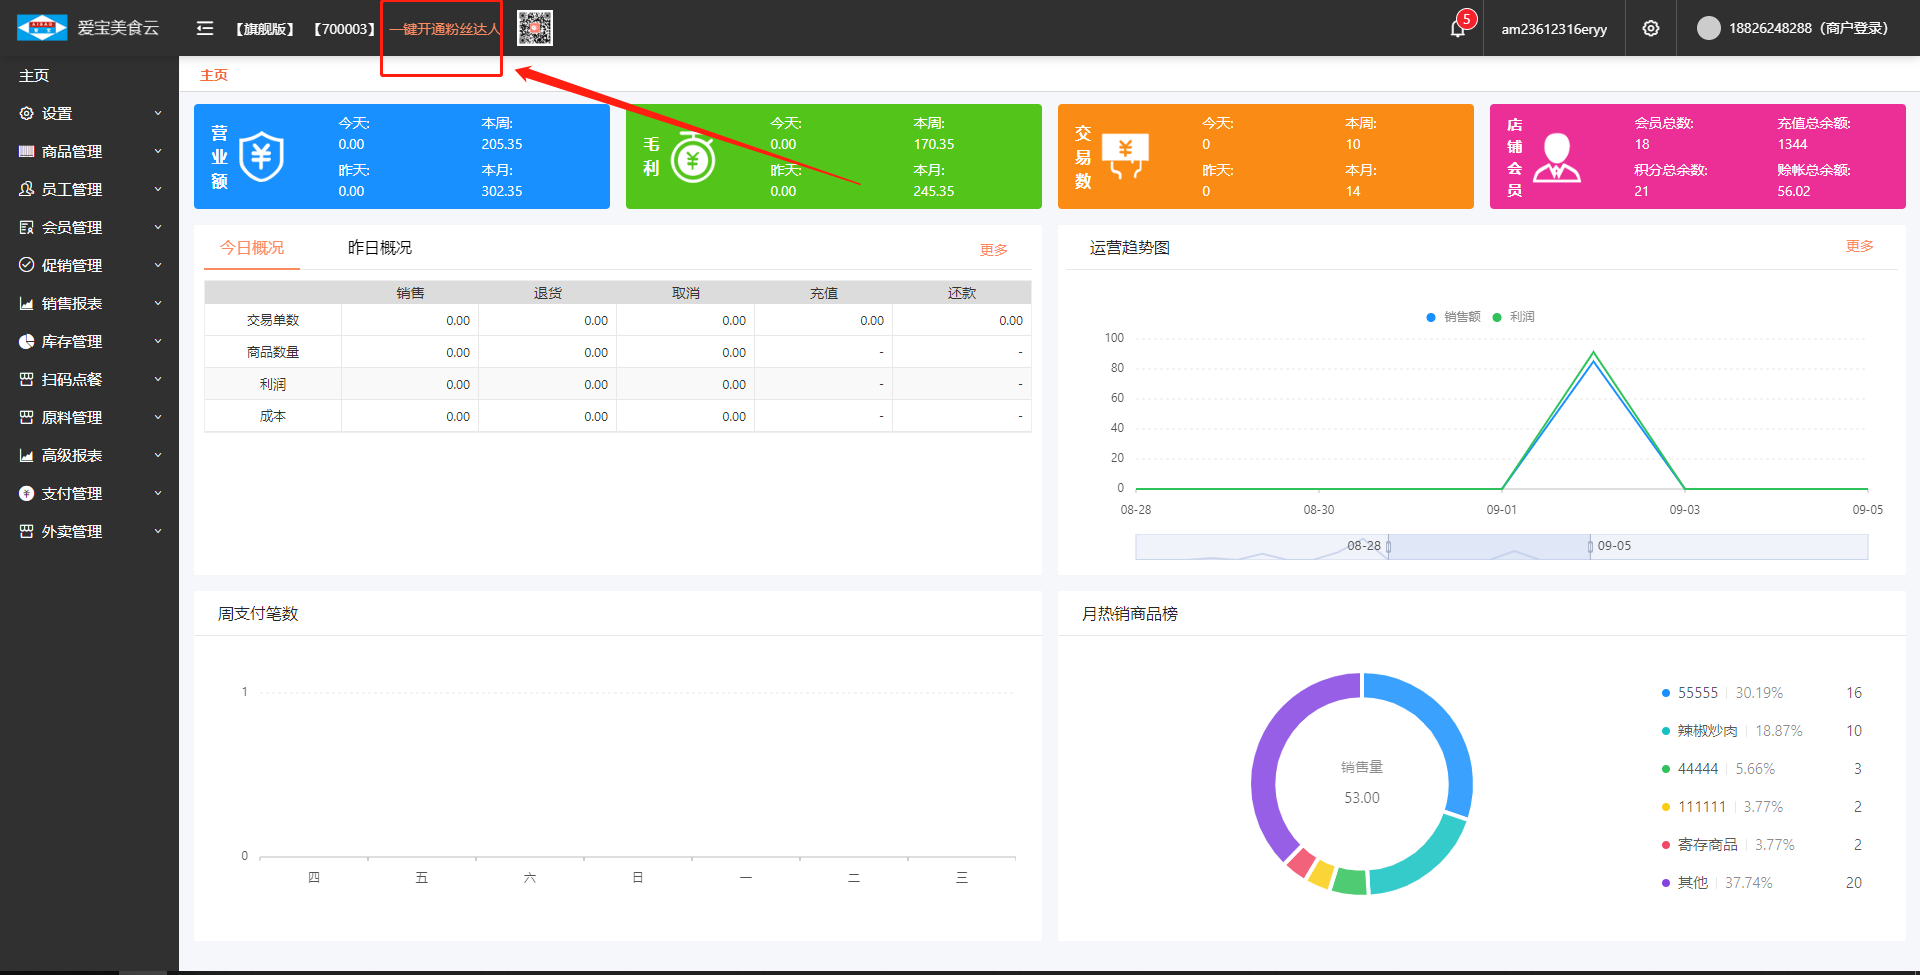The image size is (1920, 975).
Task: Click the 交易数 yen sign icon
Action: tap(1125, 157)
